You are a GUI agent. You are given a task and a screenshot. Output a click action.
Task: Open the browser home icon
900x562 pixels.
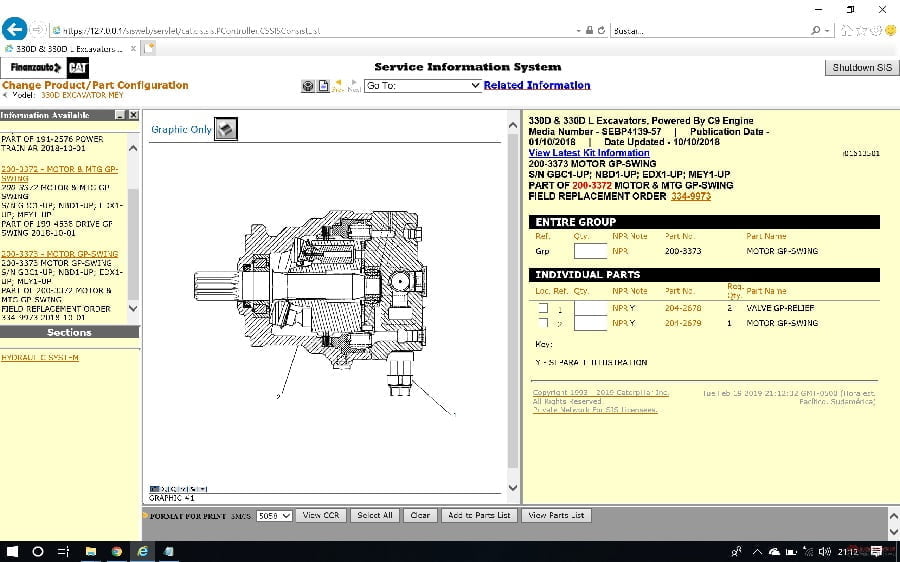pyautogui.click(x=847, y=30)
